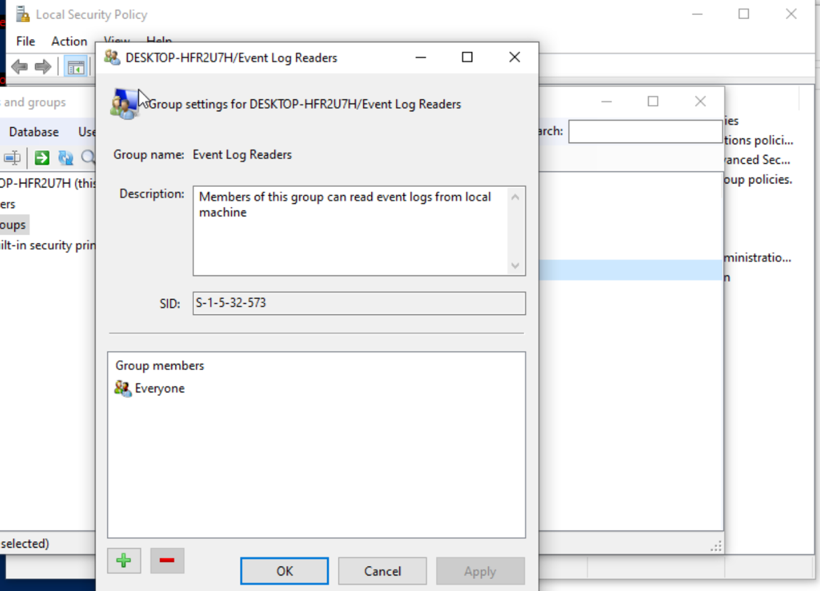Select Built-in security principals in the tree
The height and width of the screenshot is (591, 820).
[x=45, y=244]
